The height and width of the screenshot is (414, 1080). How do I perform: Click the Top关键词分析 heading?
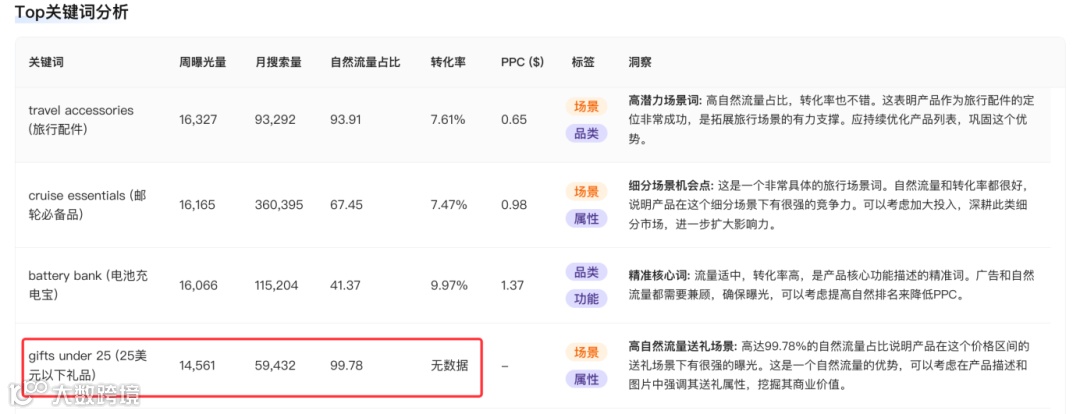tap(72, 12)
